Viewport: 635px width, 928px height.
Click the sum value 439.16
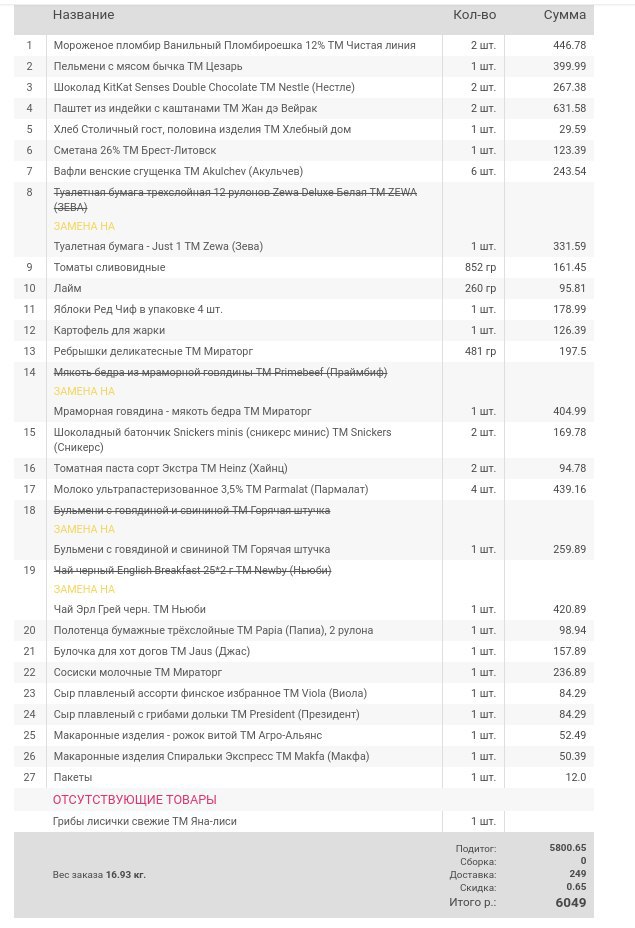(569, 489)
